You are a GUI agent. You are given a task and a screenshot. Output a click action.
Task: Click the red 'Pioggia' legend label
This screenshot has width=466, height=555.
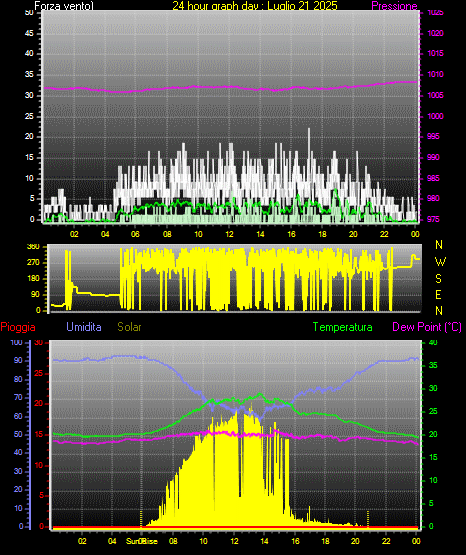[18, 327]
